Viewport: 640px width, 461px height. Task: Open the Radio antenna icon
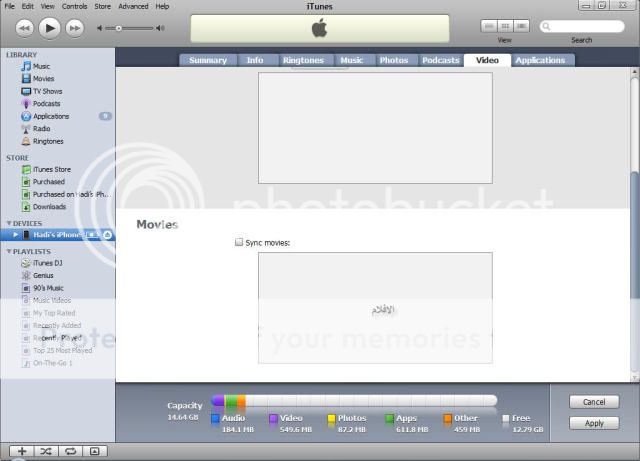26,129
